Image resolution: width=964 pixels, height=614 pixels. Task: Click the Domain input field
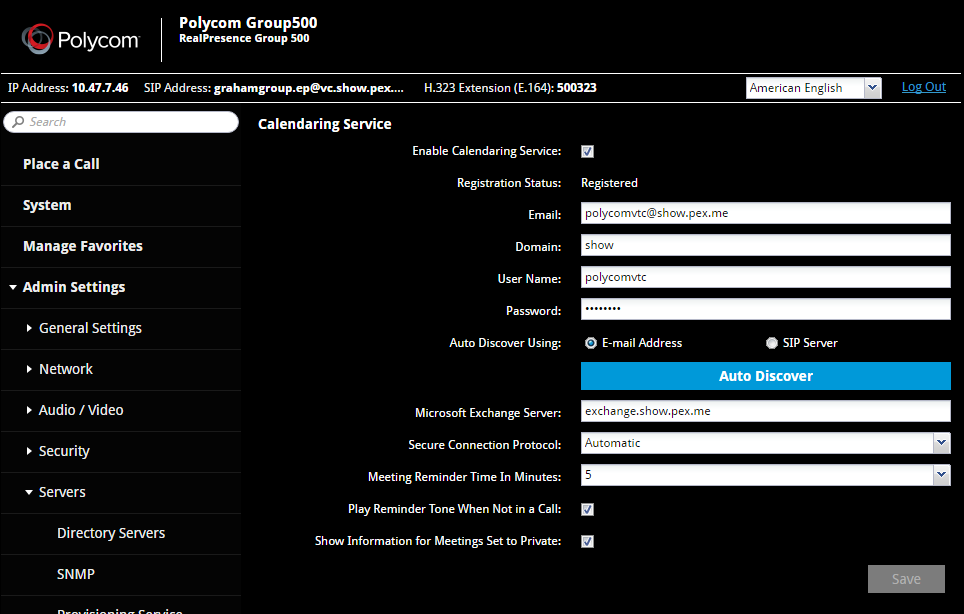pos(765,245)
